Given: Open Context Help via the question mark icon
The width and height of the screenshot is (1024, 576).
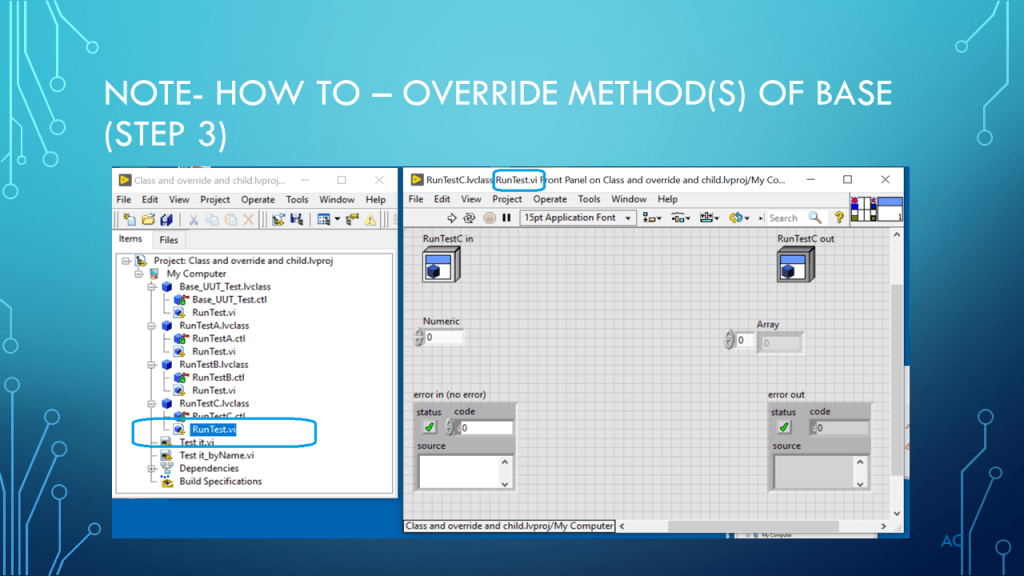Looking at the screenshot, I should click(x=839, y=217).
